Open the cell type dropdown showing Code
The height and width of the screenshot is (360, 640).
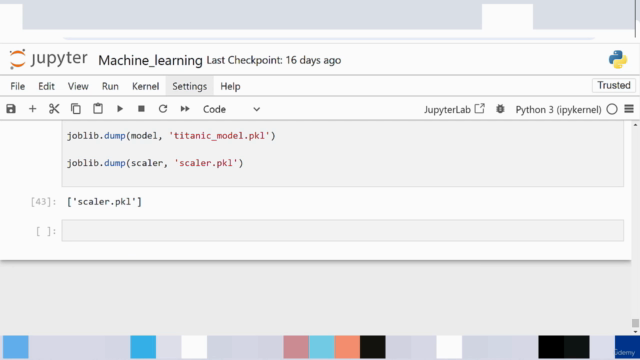(231, 109)
